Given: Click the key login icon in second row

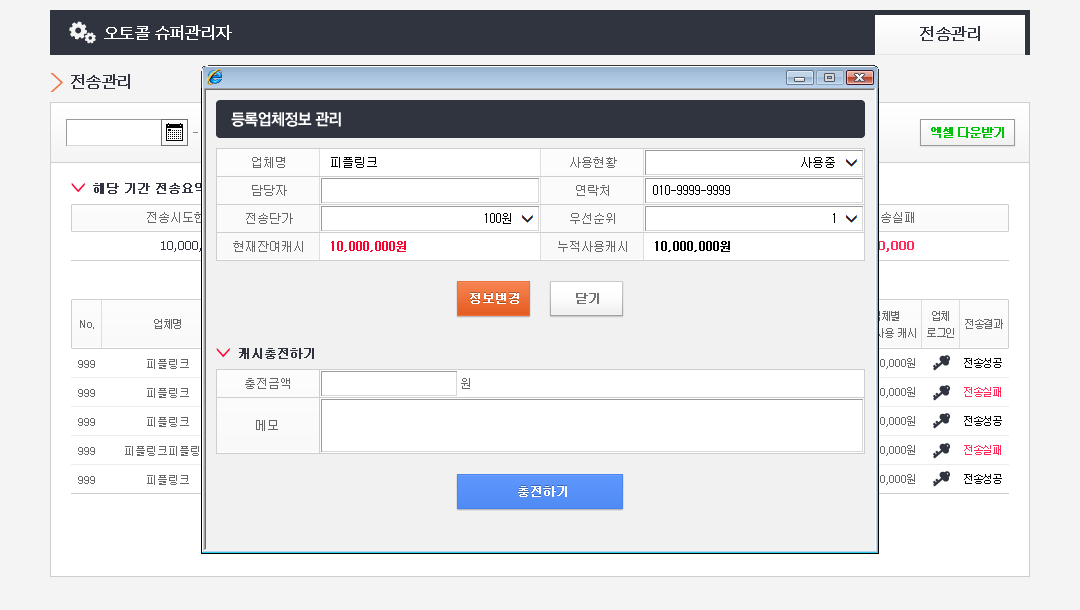Looking at the screenshot, I should pos(940,392).
